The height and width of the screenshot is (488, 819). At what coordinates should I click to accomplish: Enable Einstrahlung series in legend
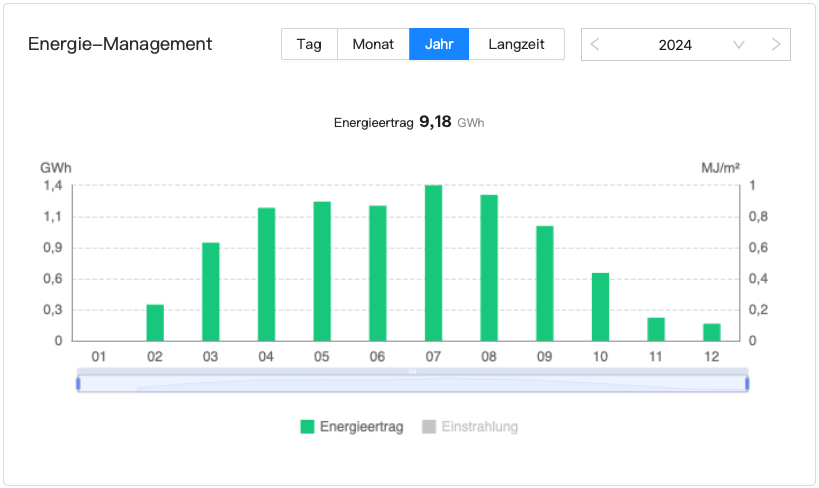point(481,427)
